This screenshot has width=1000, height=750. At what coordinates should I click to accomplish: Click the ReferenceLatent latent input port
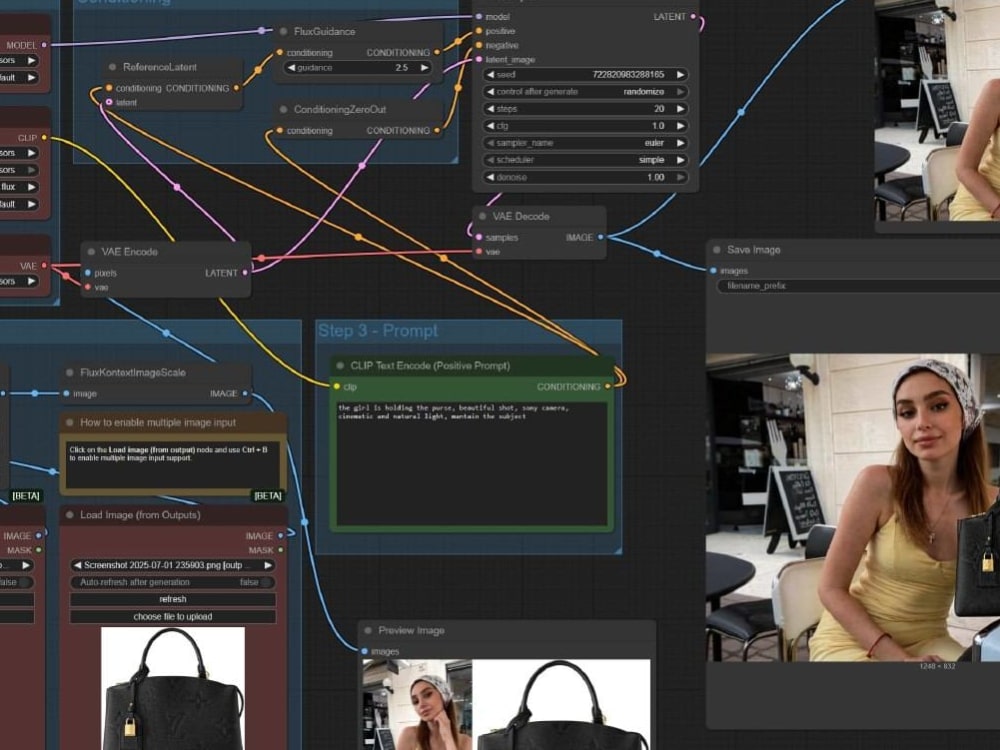coord(109,102)
